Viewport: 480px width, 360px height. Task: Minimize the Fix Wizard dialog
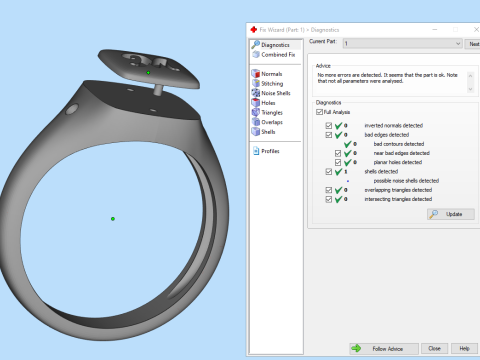(435, 30)
